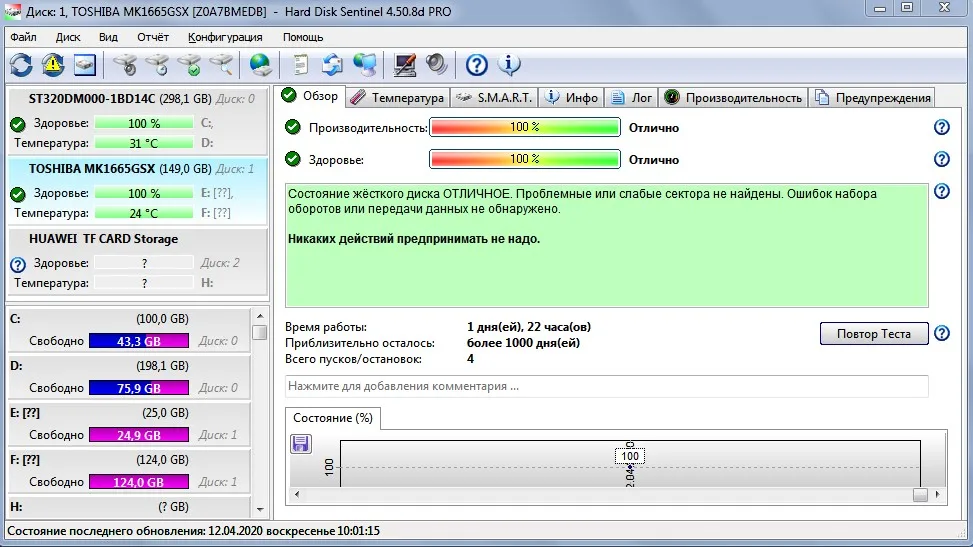This screenshot has height=547, width=973.
Task: Click the framed hard disk toolbar icon
Action: pos(85,65)
